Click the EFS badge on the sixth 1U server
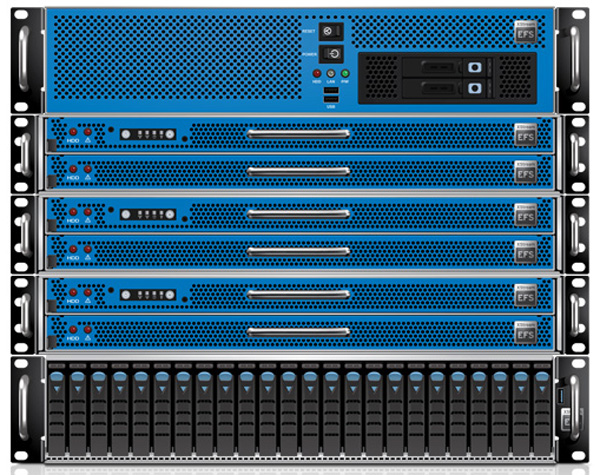Viewport: 600px width, 475px height. (526, 332)
